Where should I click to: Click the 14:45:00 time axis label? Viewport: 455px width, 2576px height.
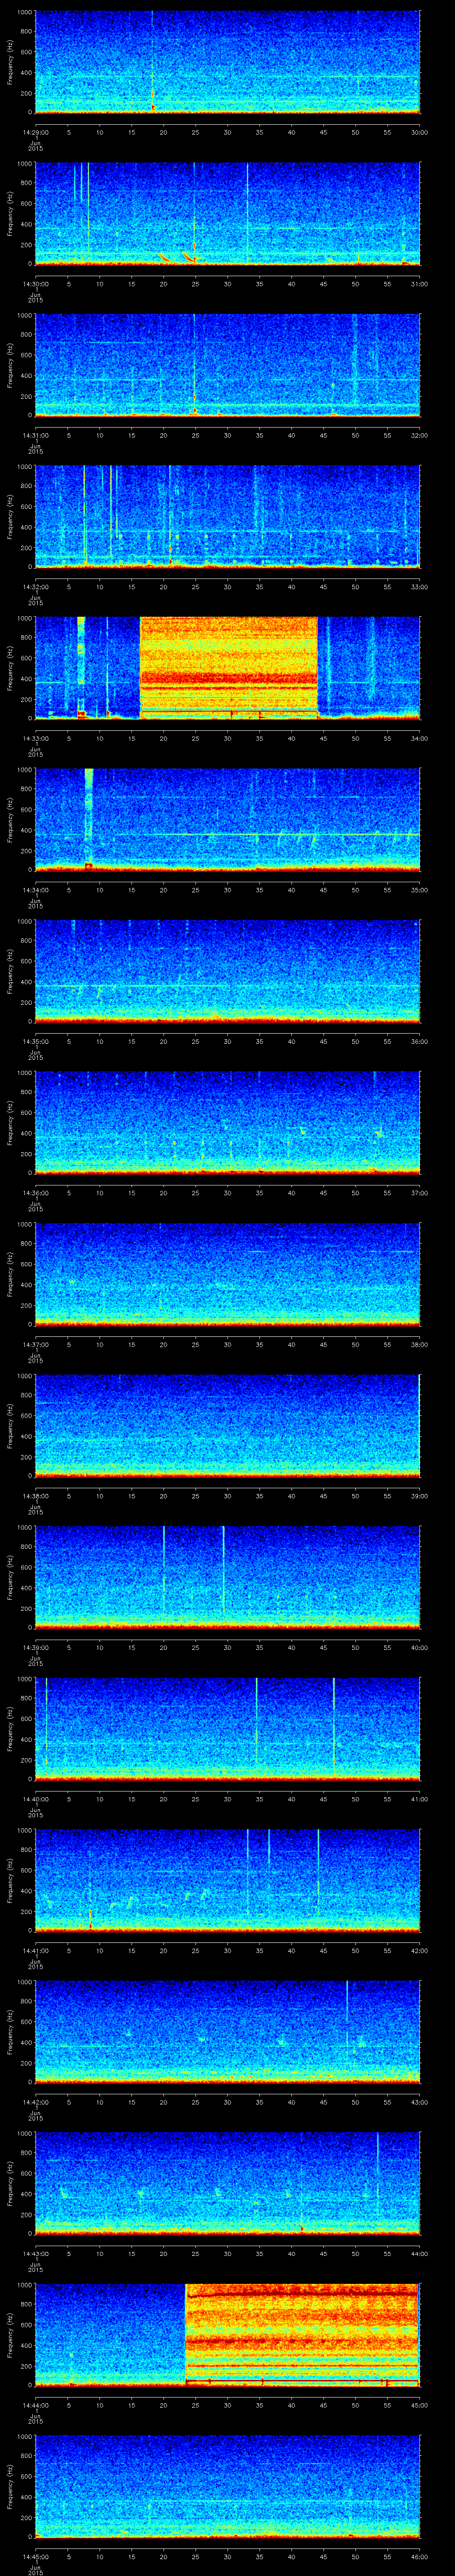coord(35,2556)
